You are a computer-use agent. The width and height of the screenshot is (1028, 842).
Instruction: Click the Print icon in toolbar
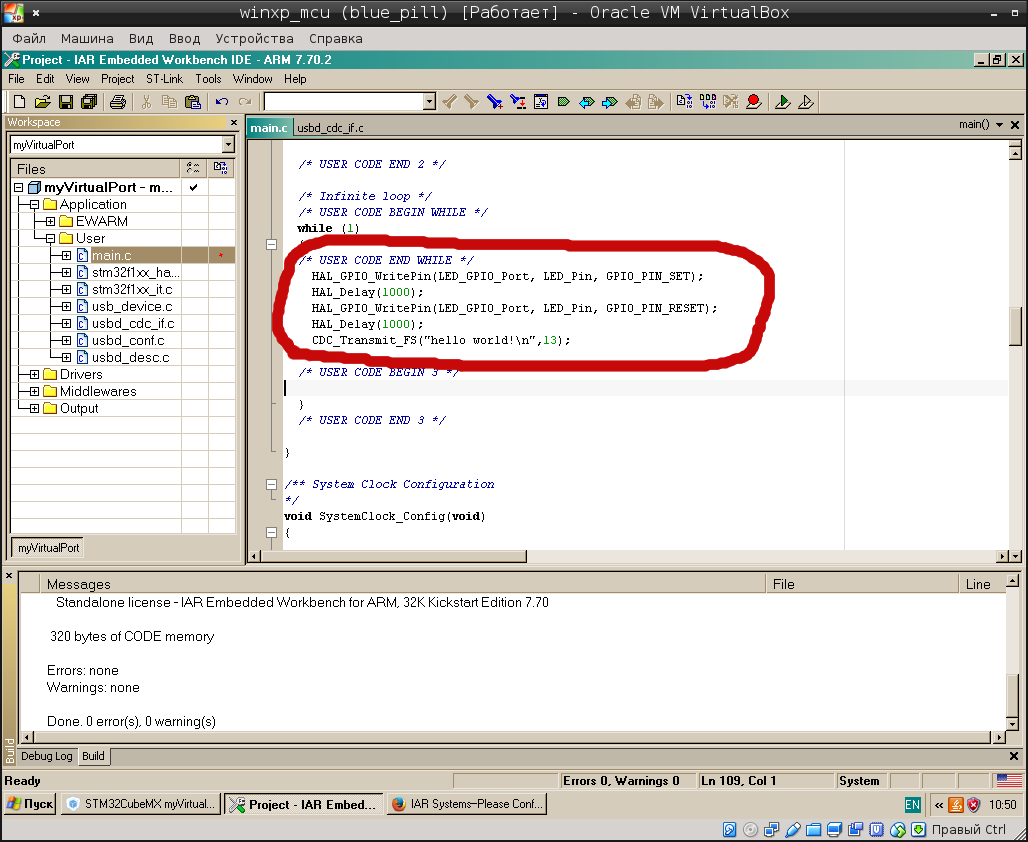(x=118, y=102)
